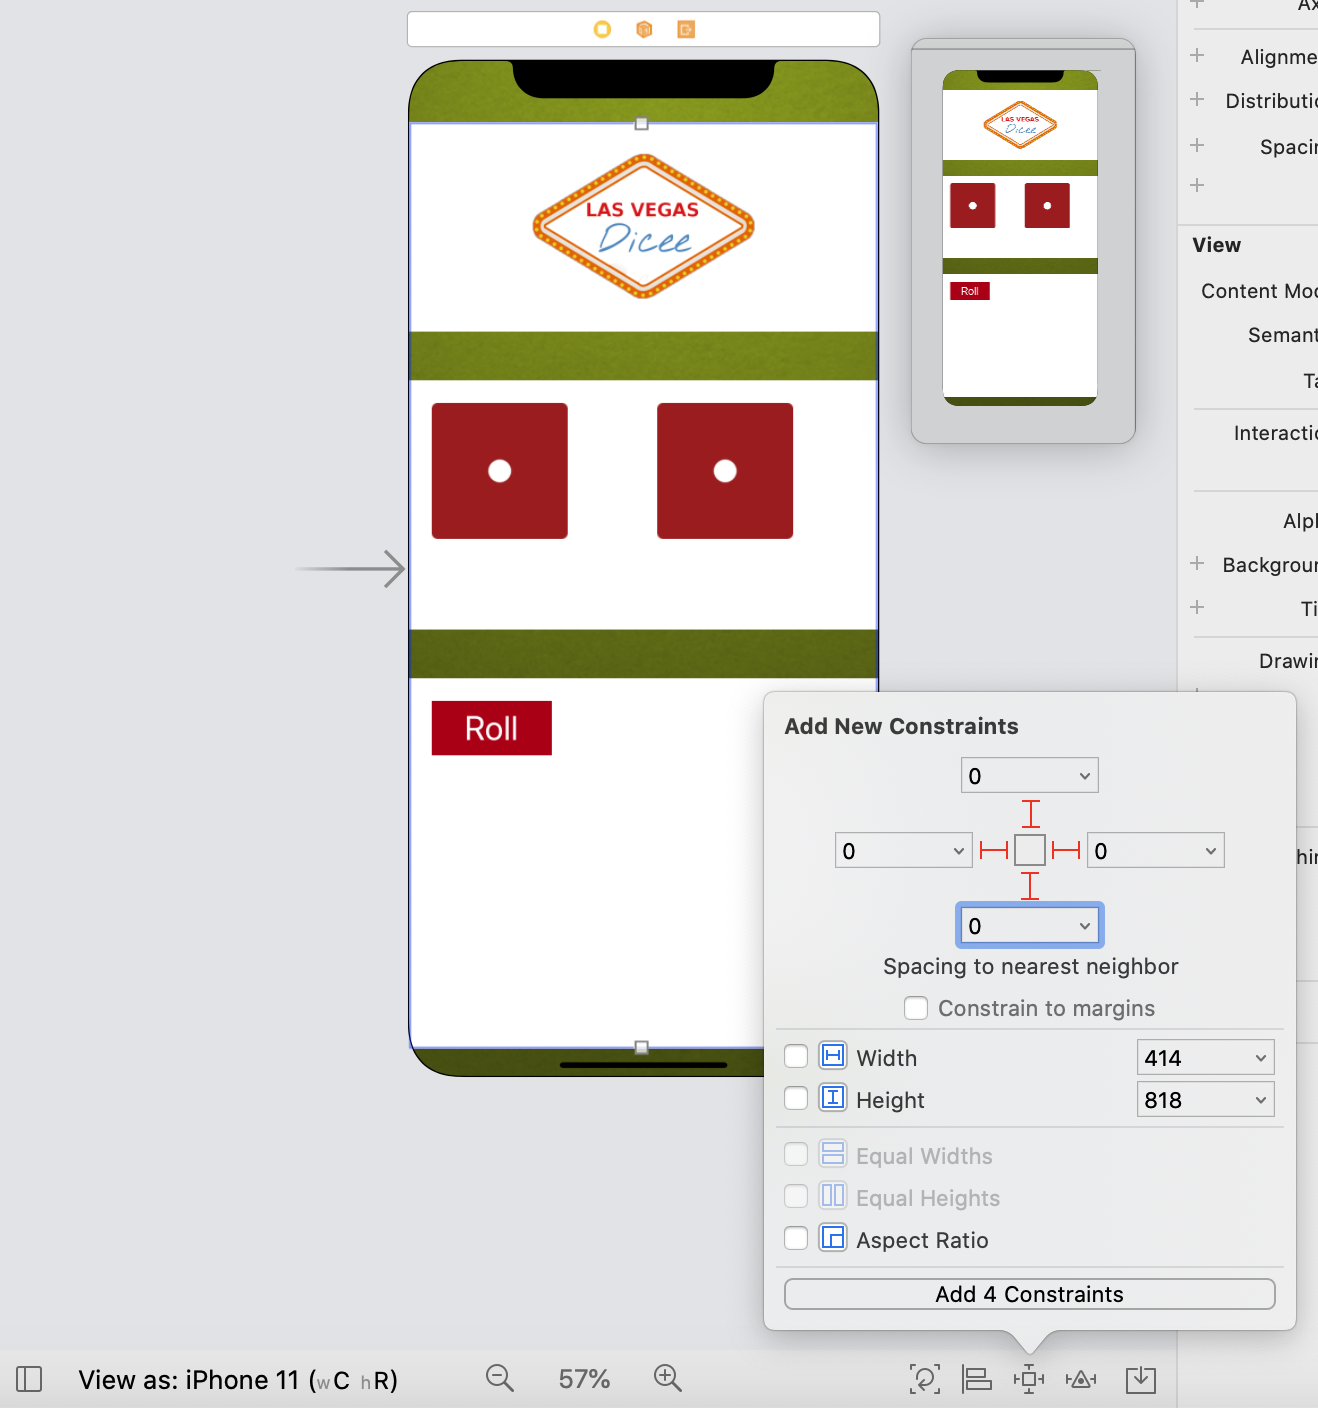Click the Add New Constraints toolbar icon
The image size is (1318, 1408).
[1028, 1379]
